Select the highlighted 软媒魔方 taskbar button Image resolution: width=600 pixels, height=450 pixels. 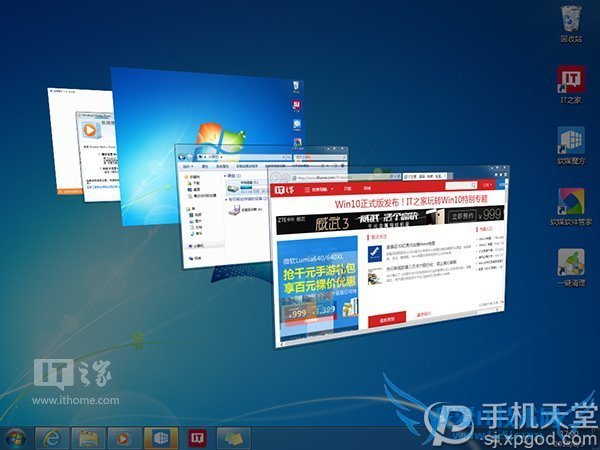click(161, 439)
